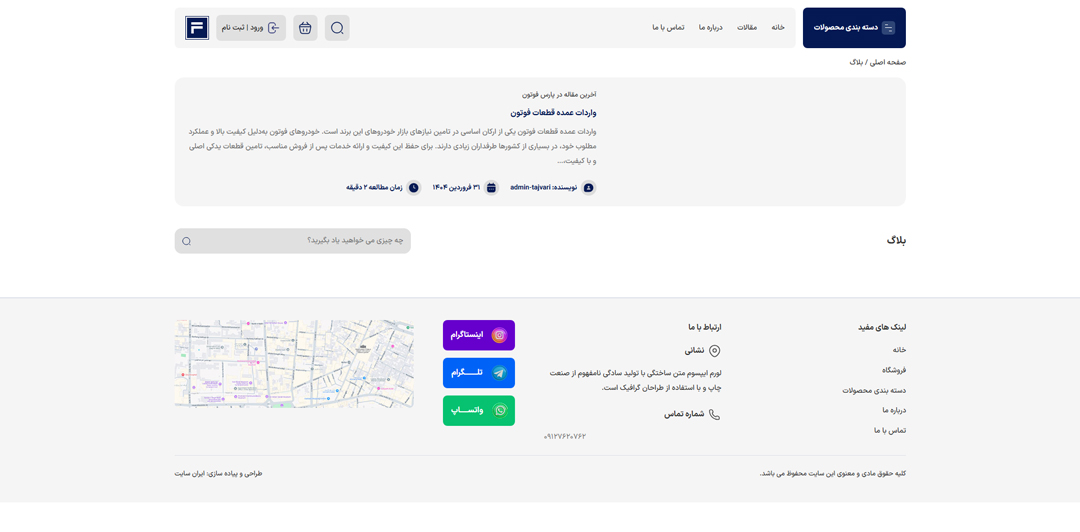Open the footer link خانه
1080x532 pixels.
(899, 350)
